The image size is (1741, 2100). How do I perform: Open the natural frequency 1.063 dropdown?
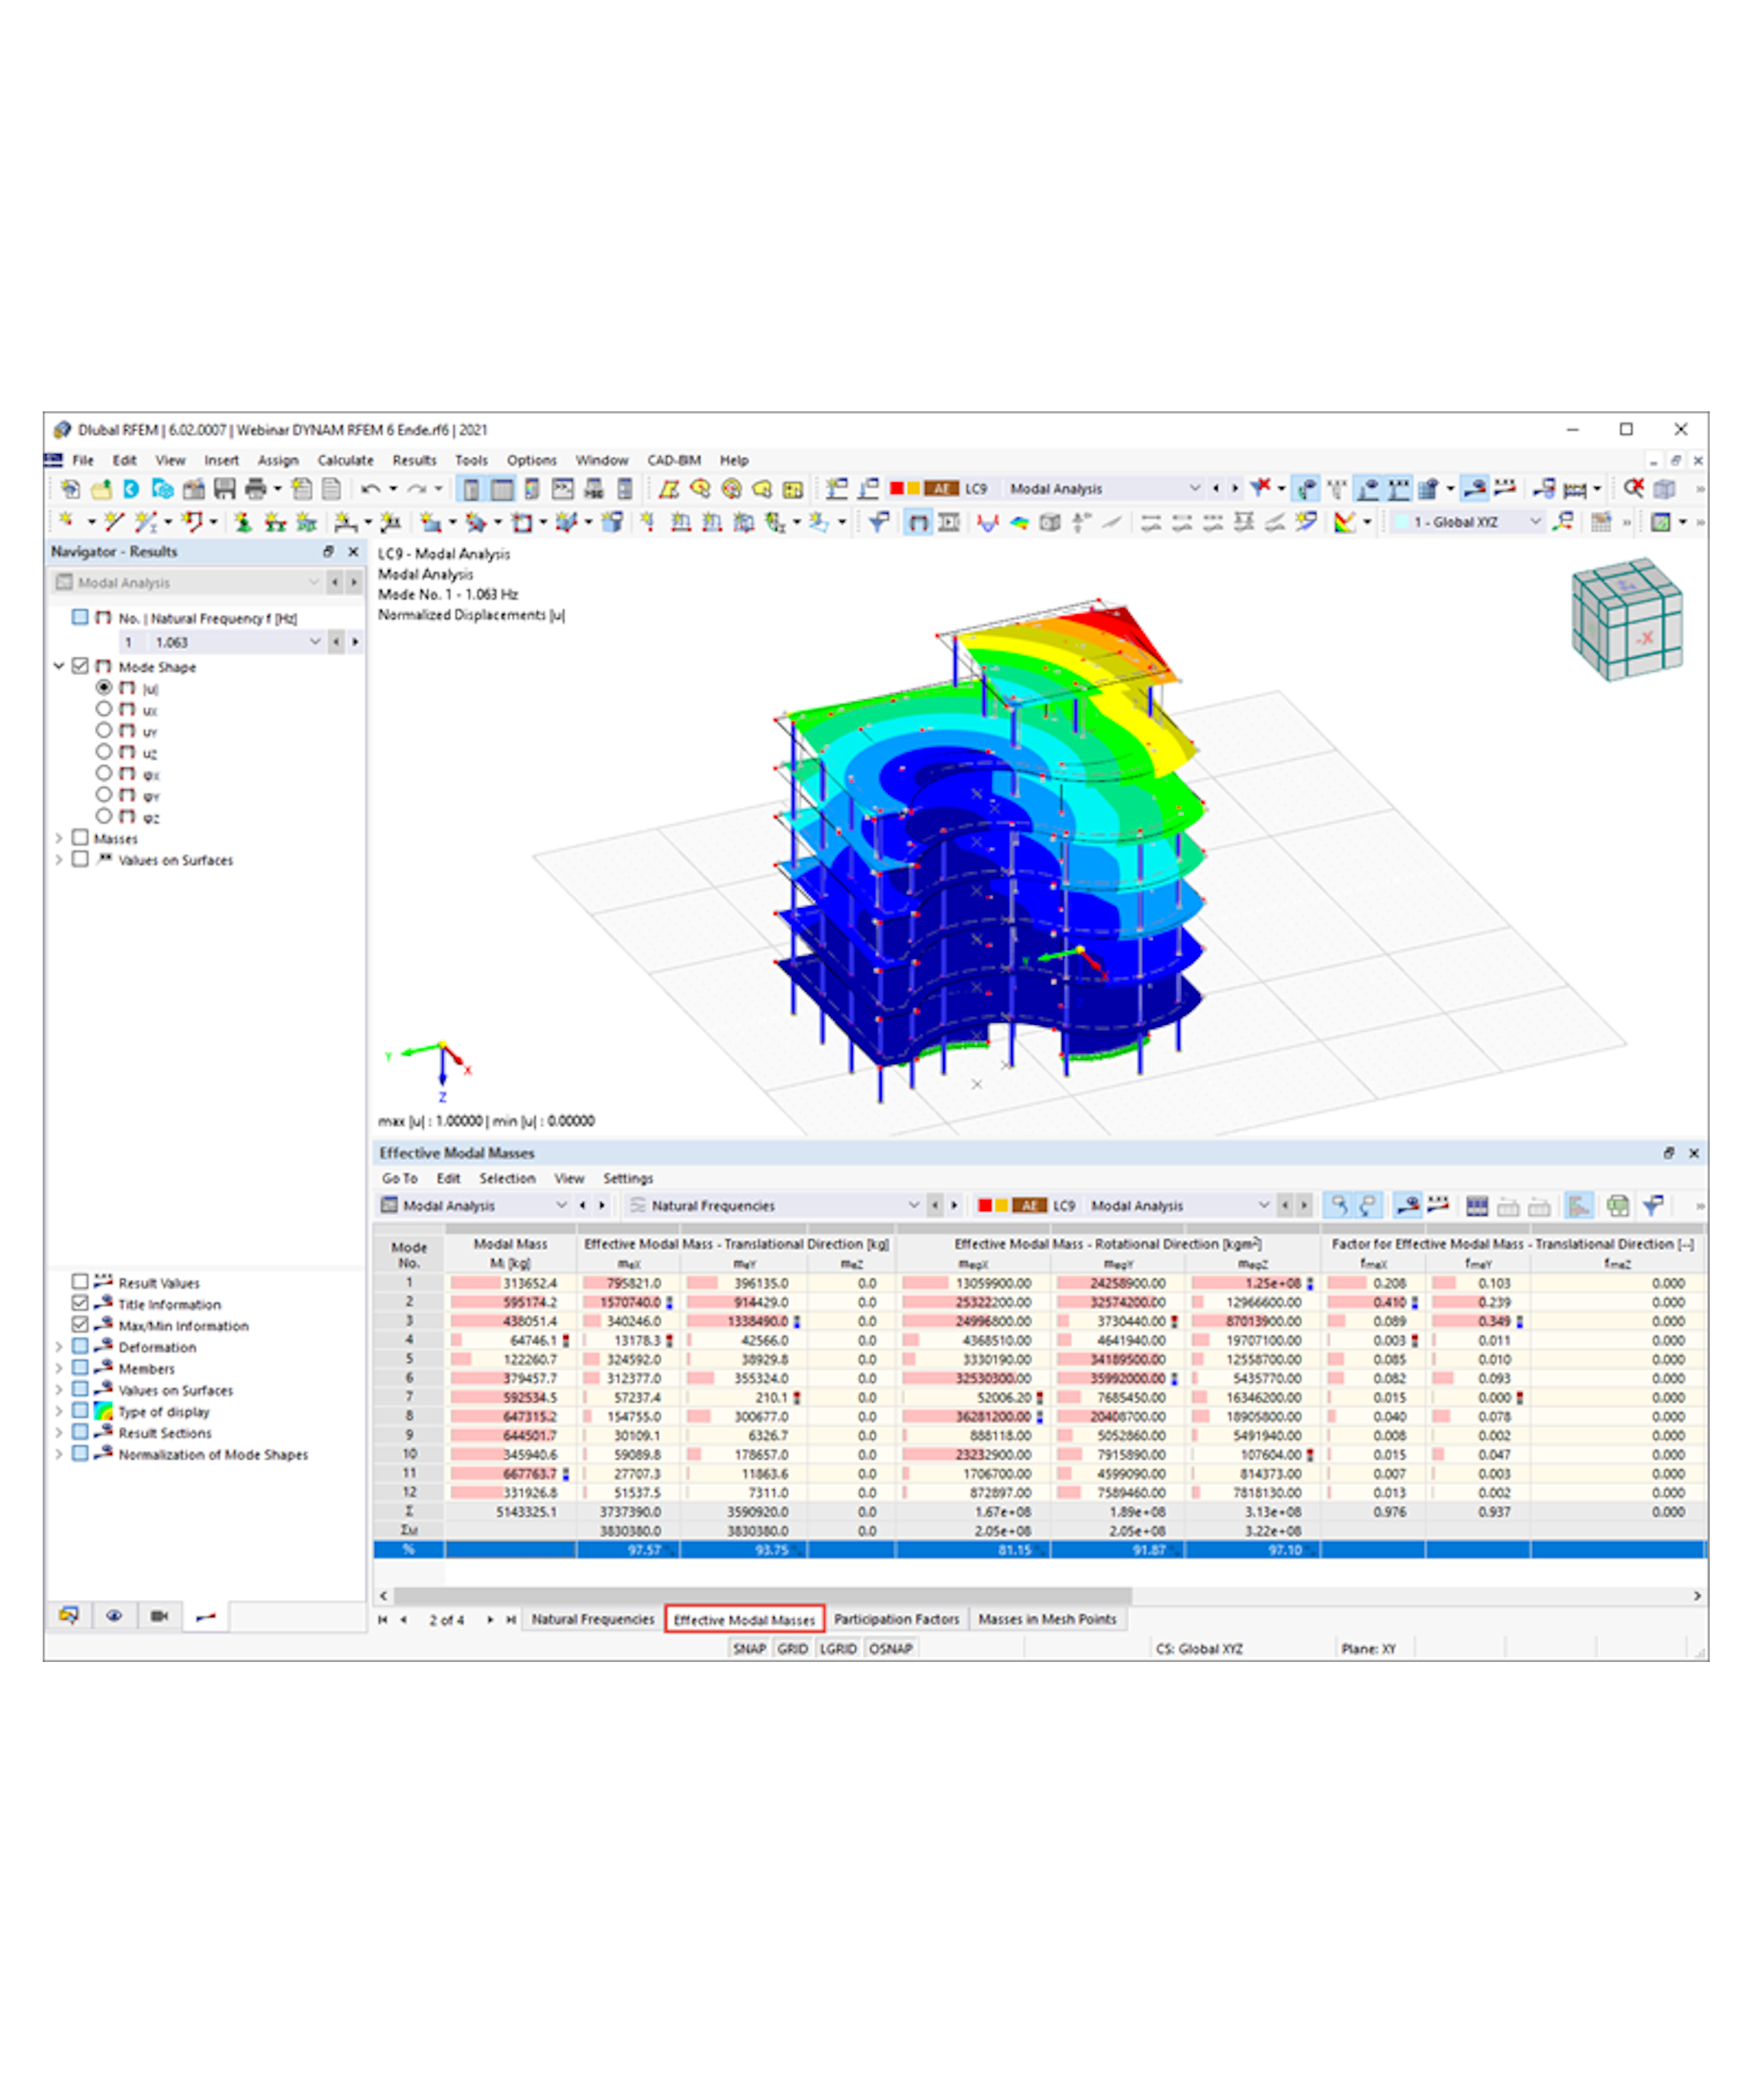(x=315, y=641)
